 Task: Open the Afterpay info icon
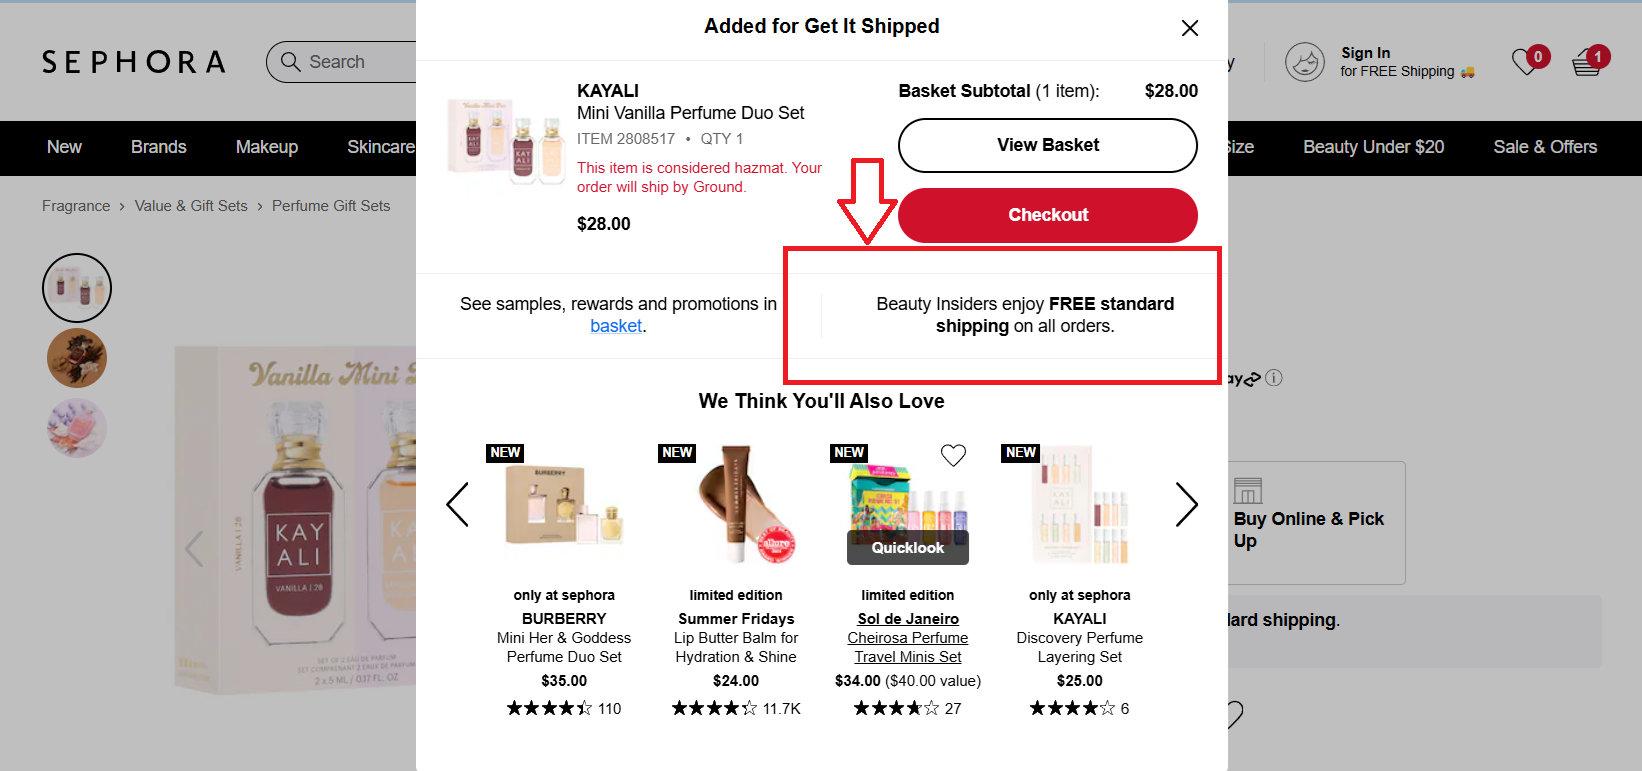point(1274,378)
